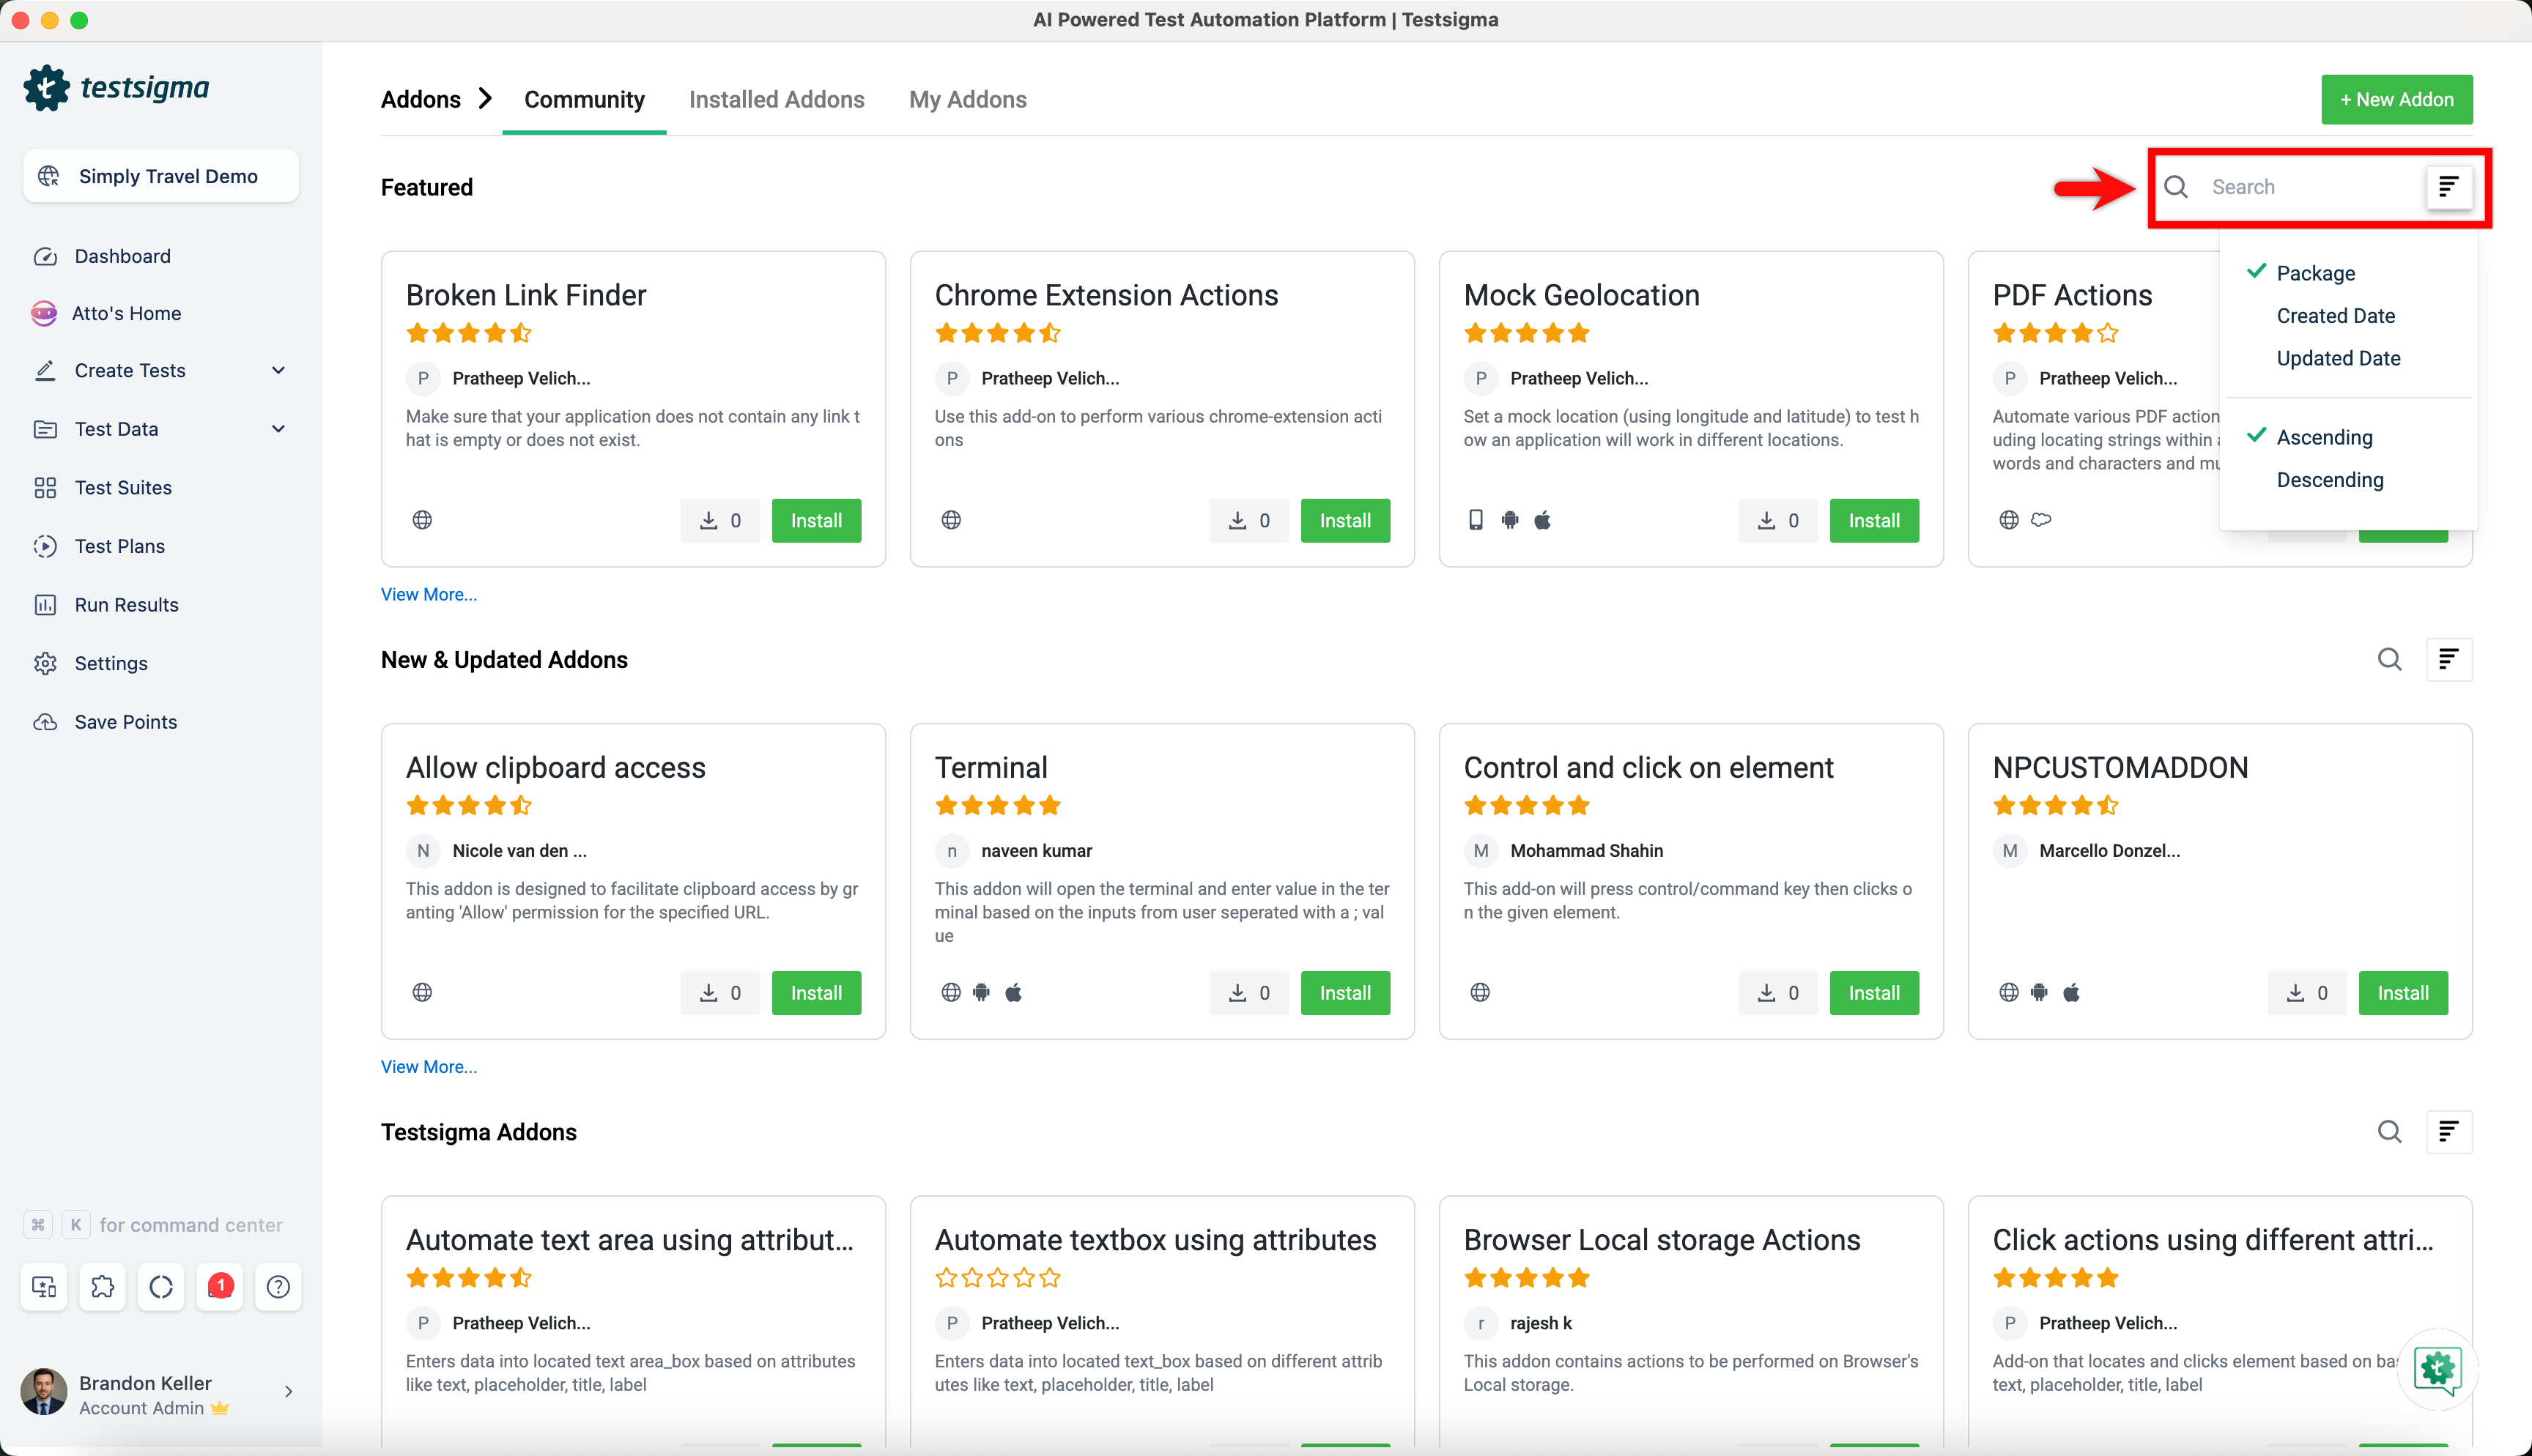The width and height of the screenshot is (2532, 1456).
Task: Click View More under Featured
Action: tap(428, 594)
